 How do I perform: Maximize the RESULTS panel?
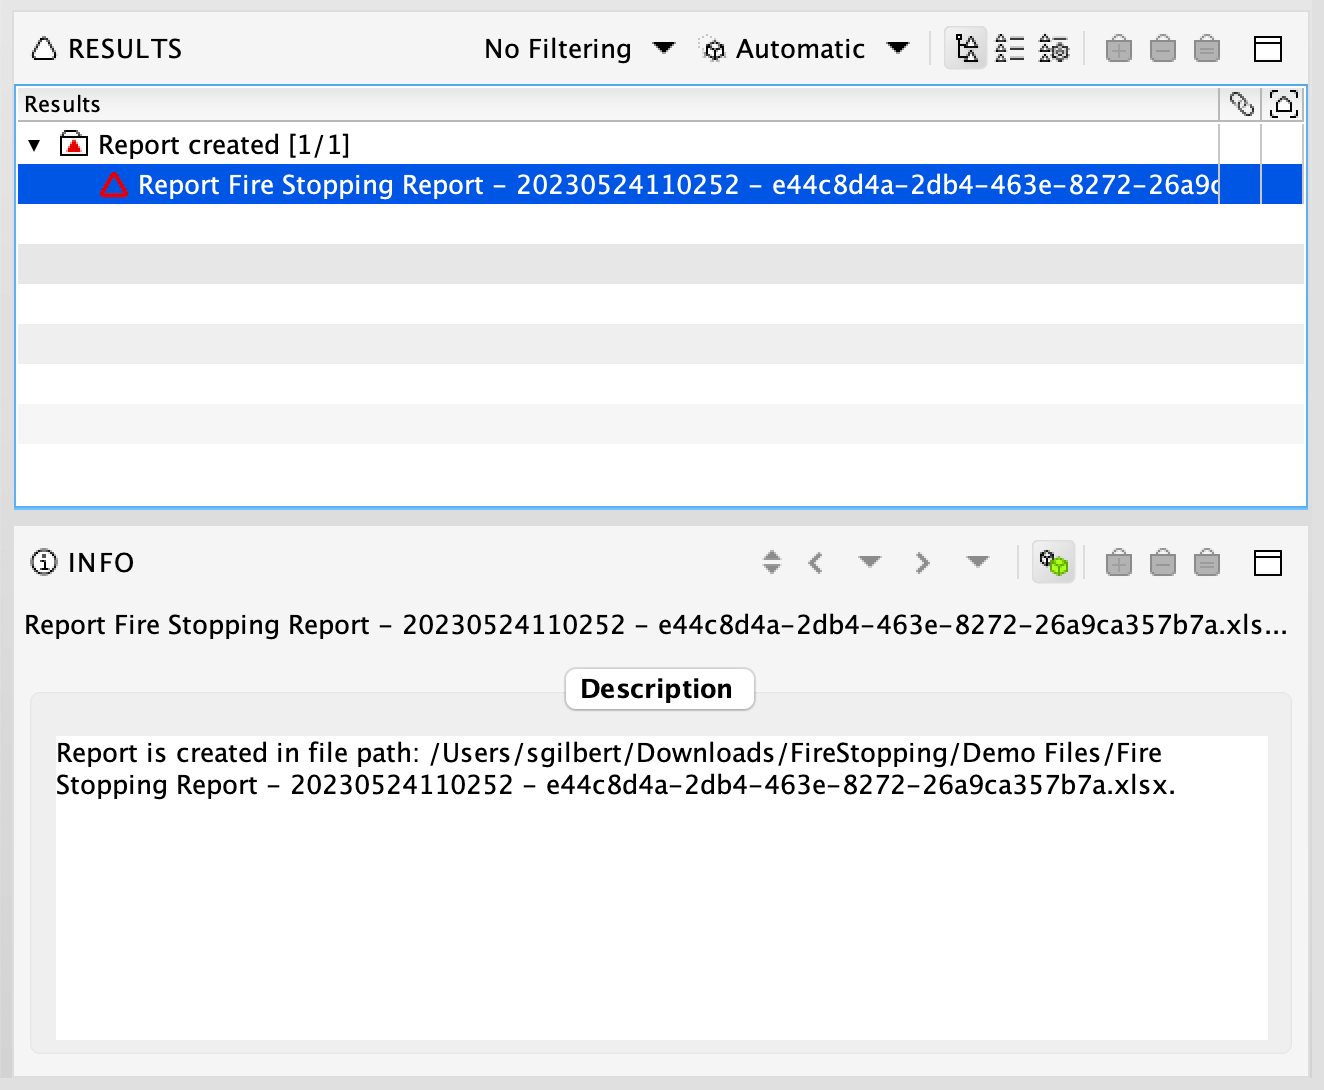point(1268,49)
